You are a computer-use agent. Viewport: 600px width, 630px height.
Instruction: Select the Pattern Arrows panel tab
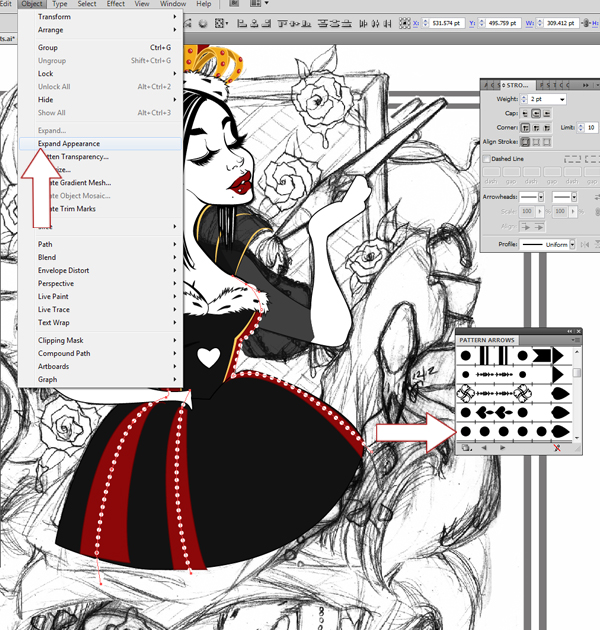(487, 340)
